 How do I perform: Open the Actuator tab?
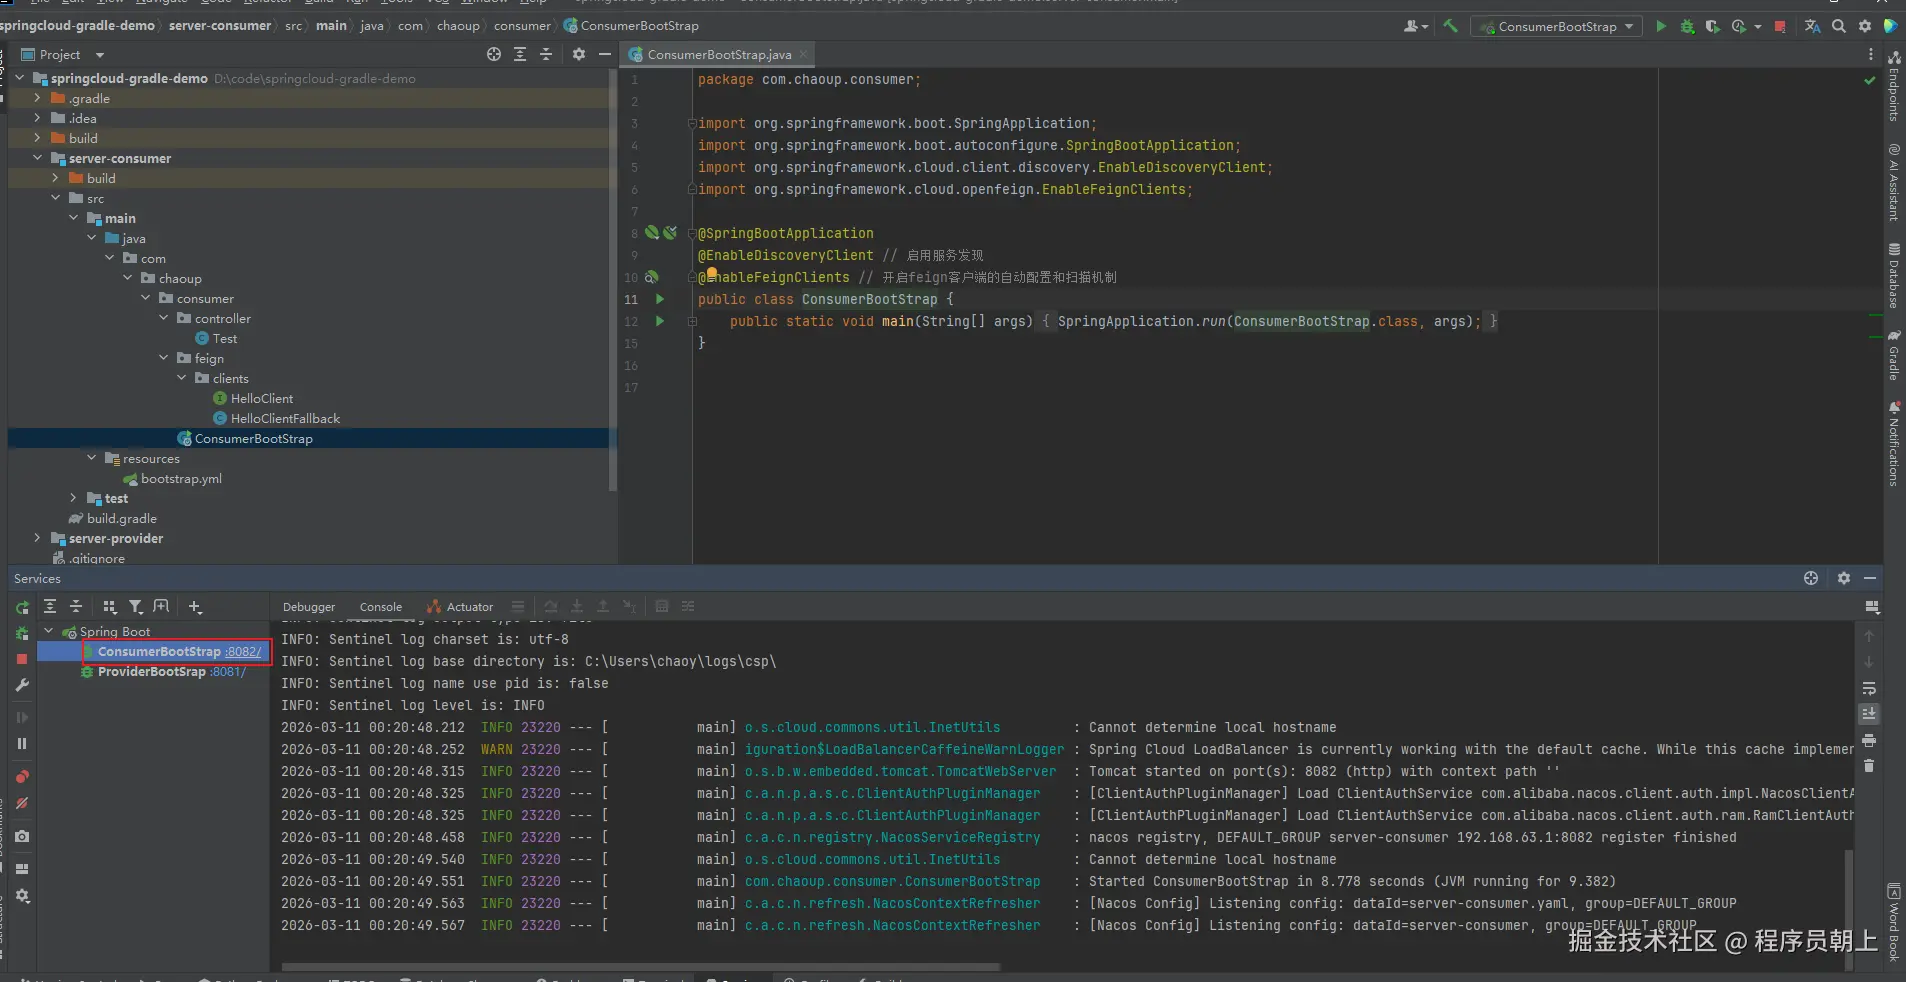point(460,607)
